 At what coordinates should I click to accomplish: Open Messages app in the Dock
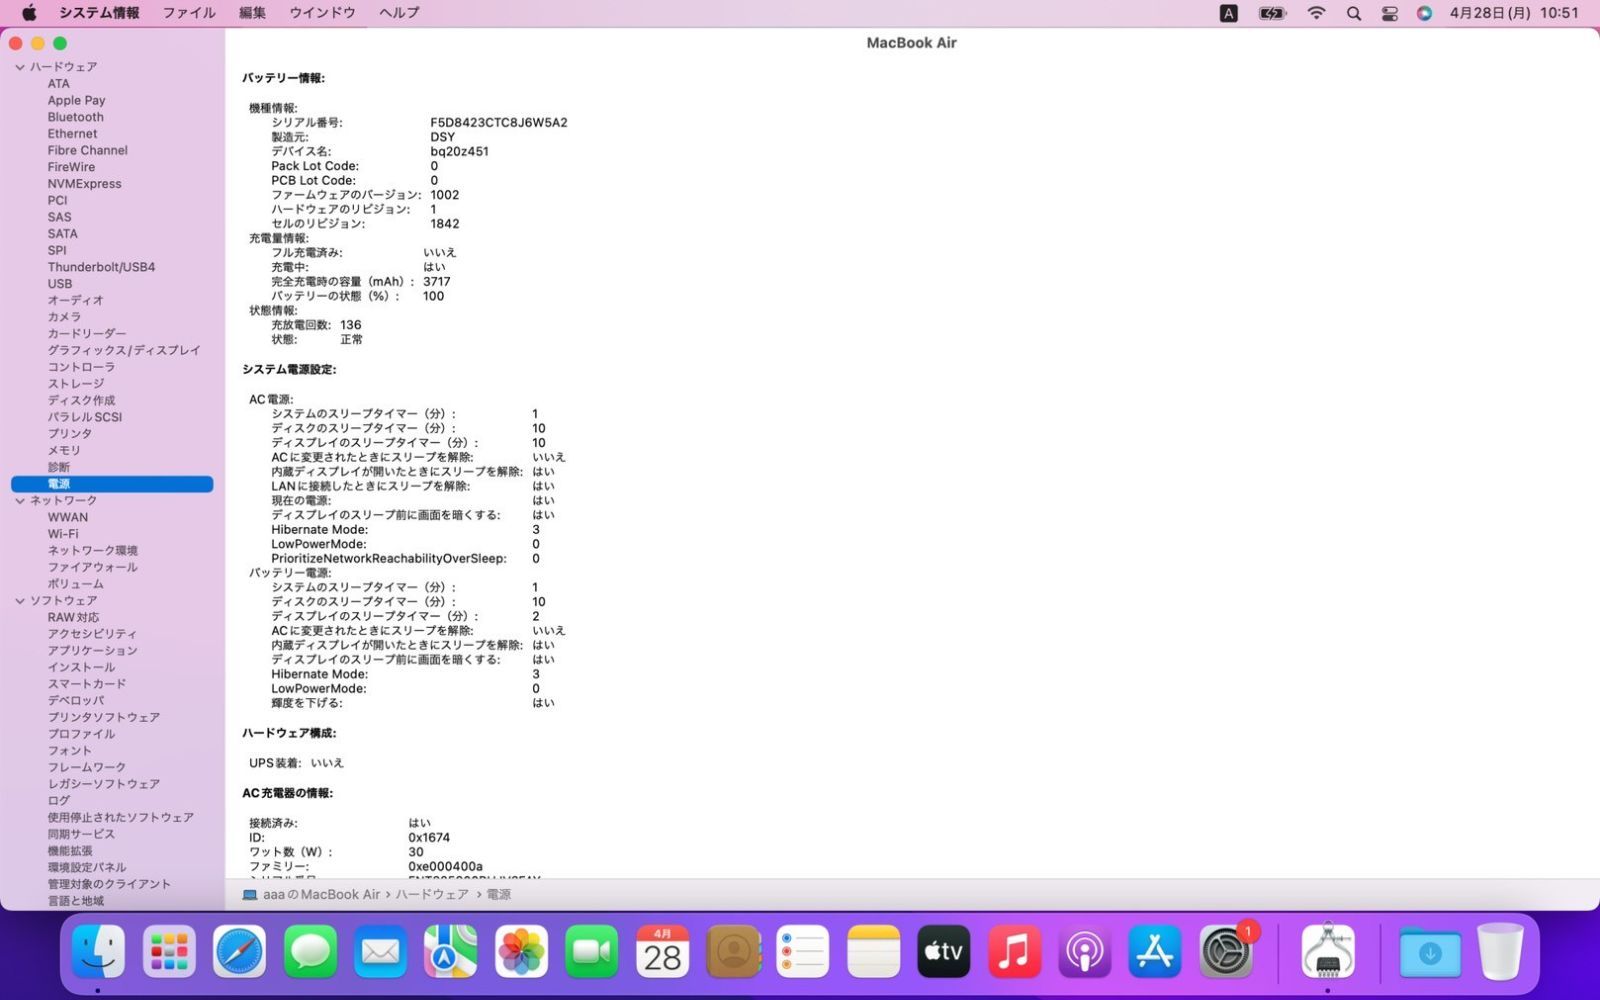[310, 951]
